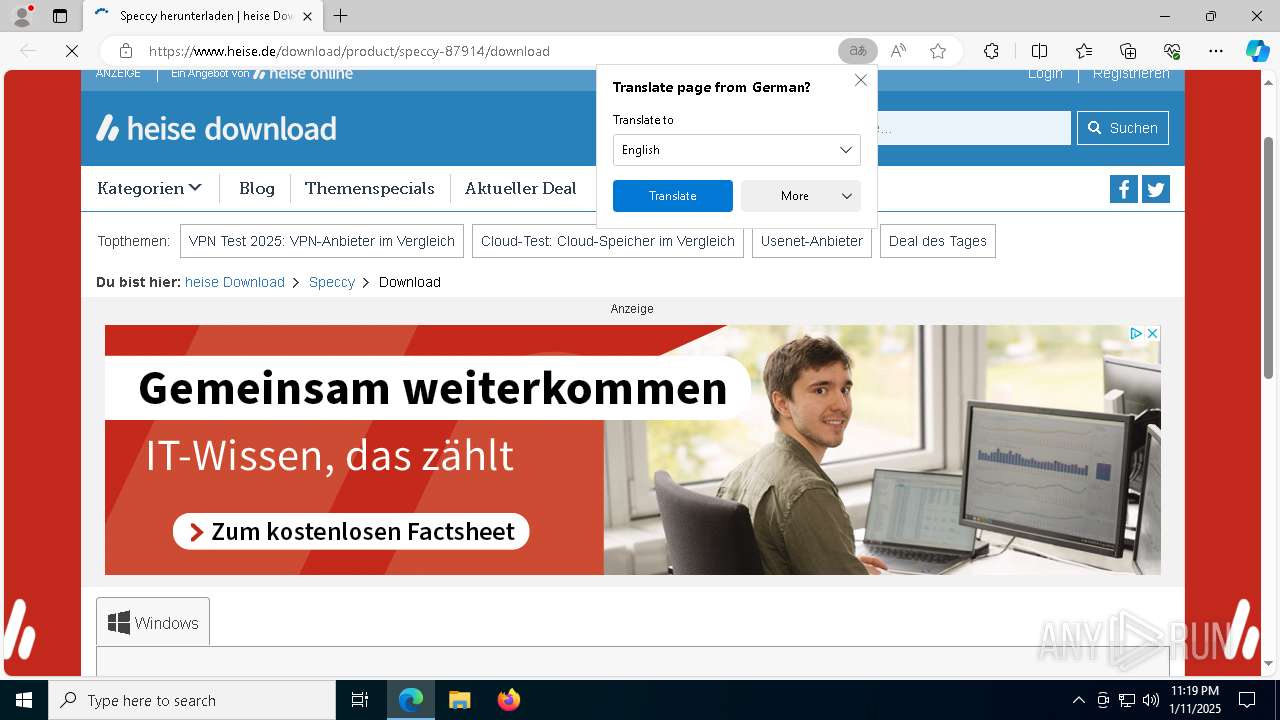Click the AdChoices icon on banner
Image resolution: width=1280 pixels, height=720 pixels.
(1136, 333)
